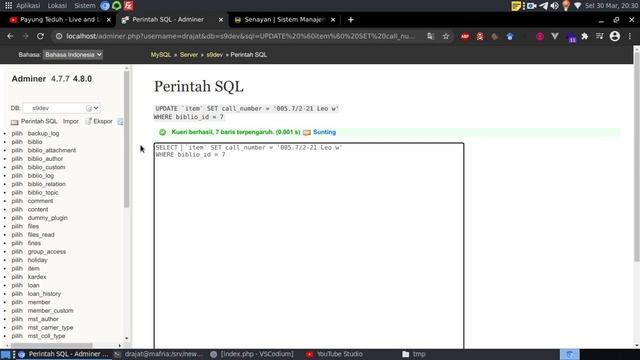
Task: Open the Bahasa Indonesia language dropdown
Action: tap(73, 55)
